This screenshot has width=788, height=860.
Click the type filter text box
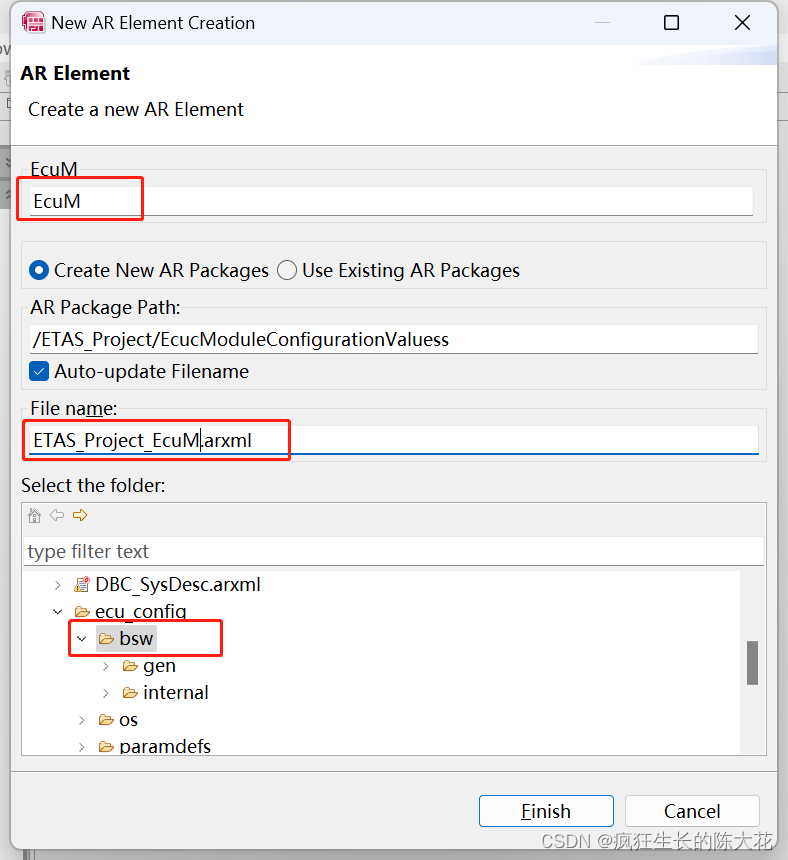(200, 551)
